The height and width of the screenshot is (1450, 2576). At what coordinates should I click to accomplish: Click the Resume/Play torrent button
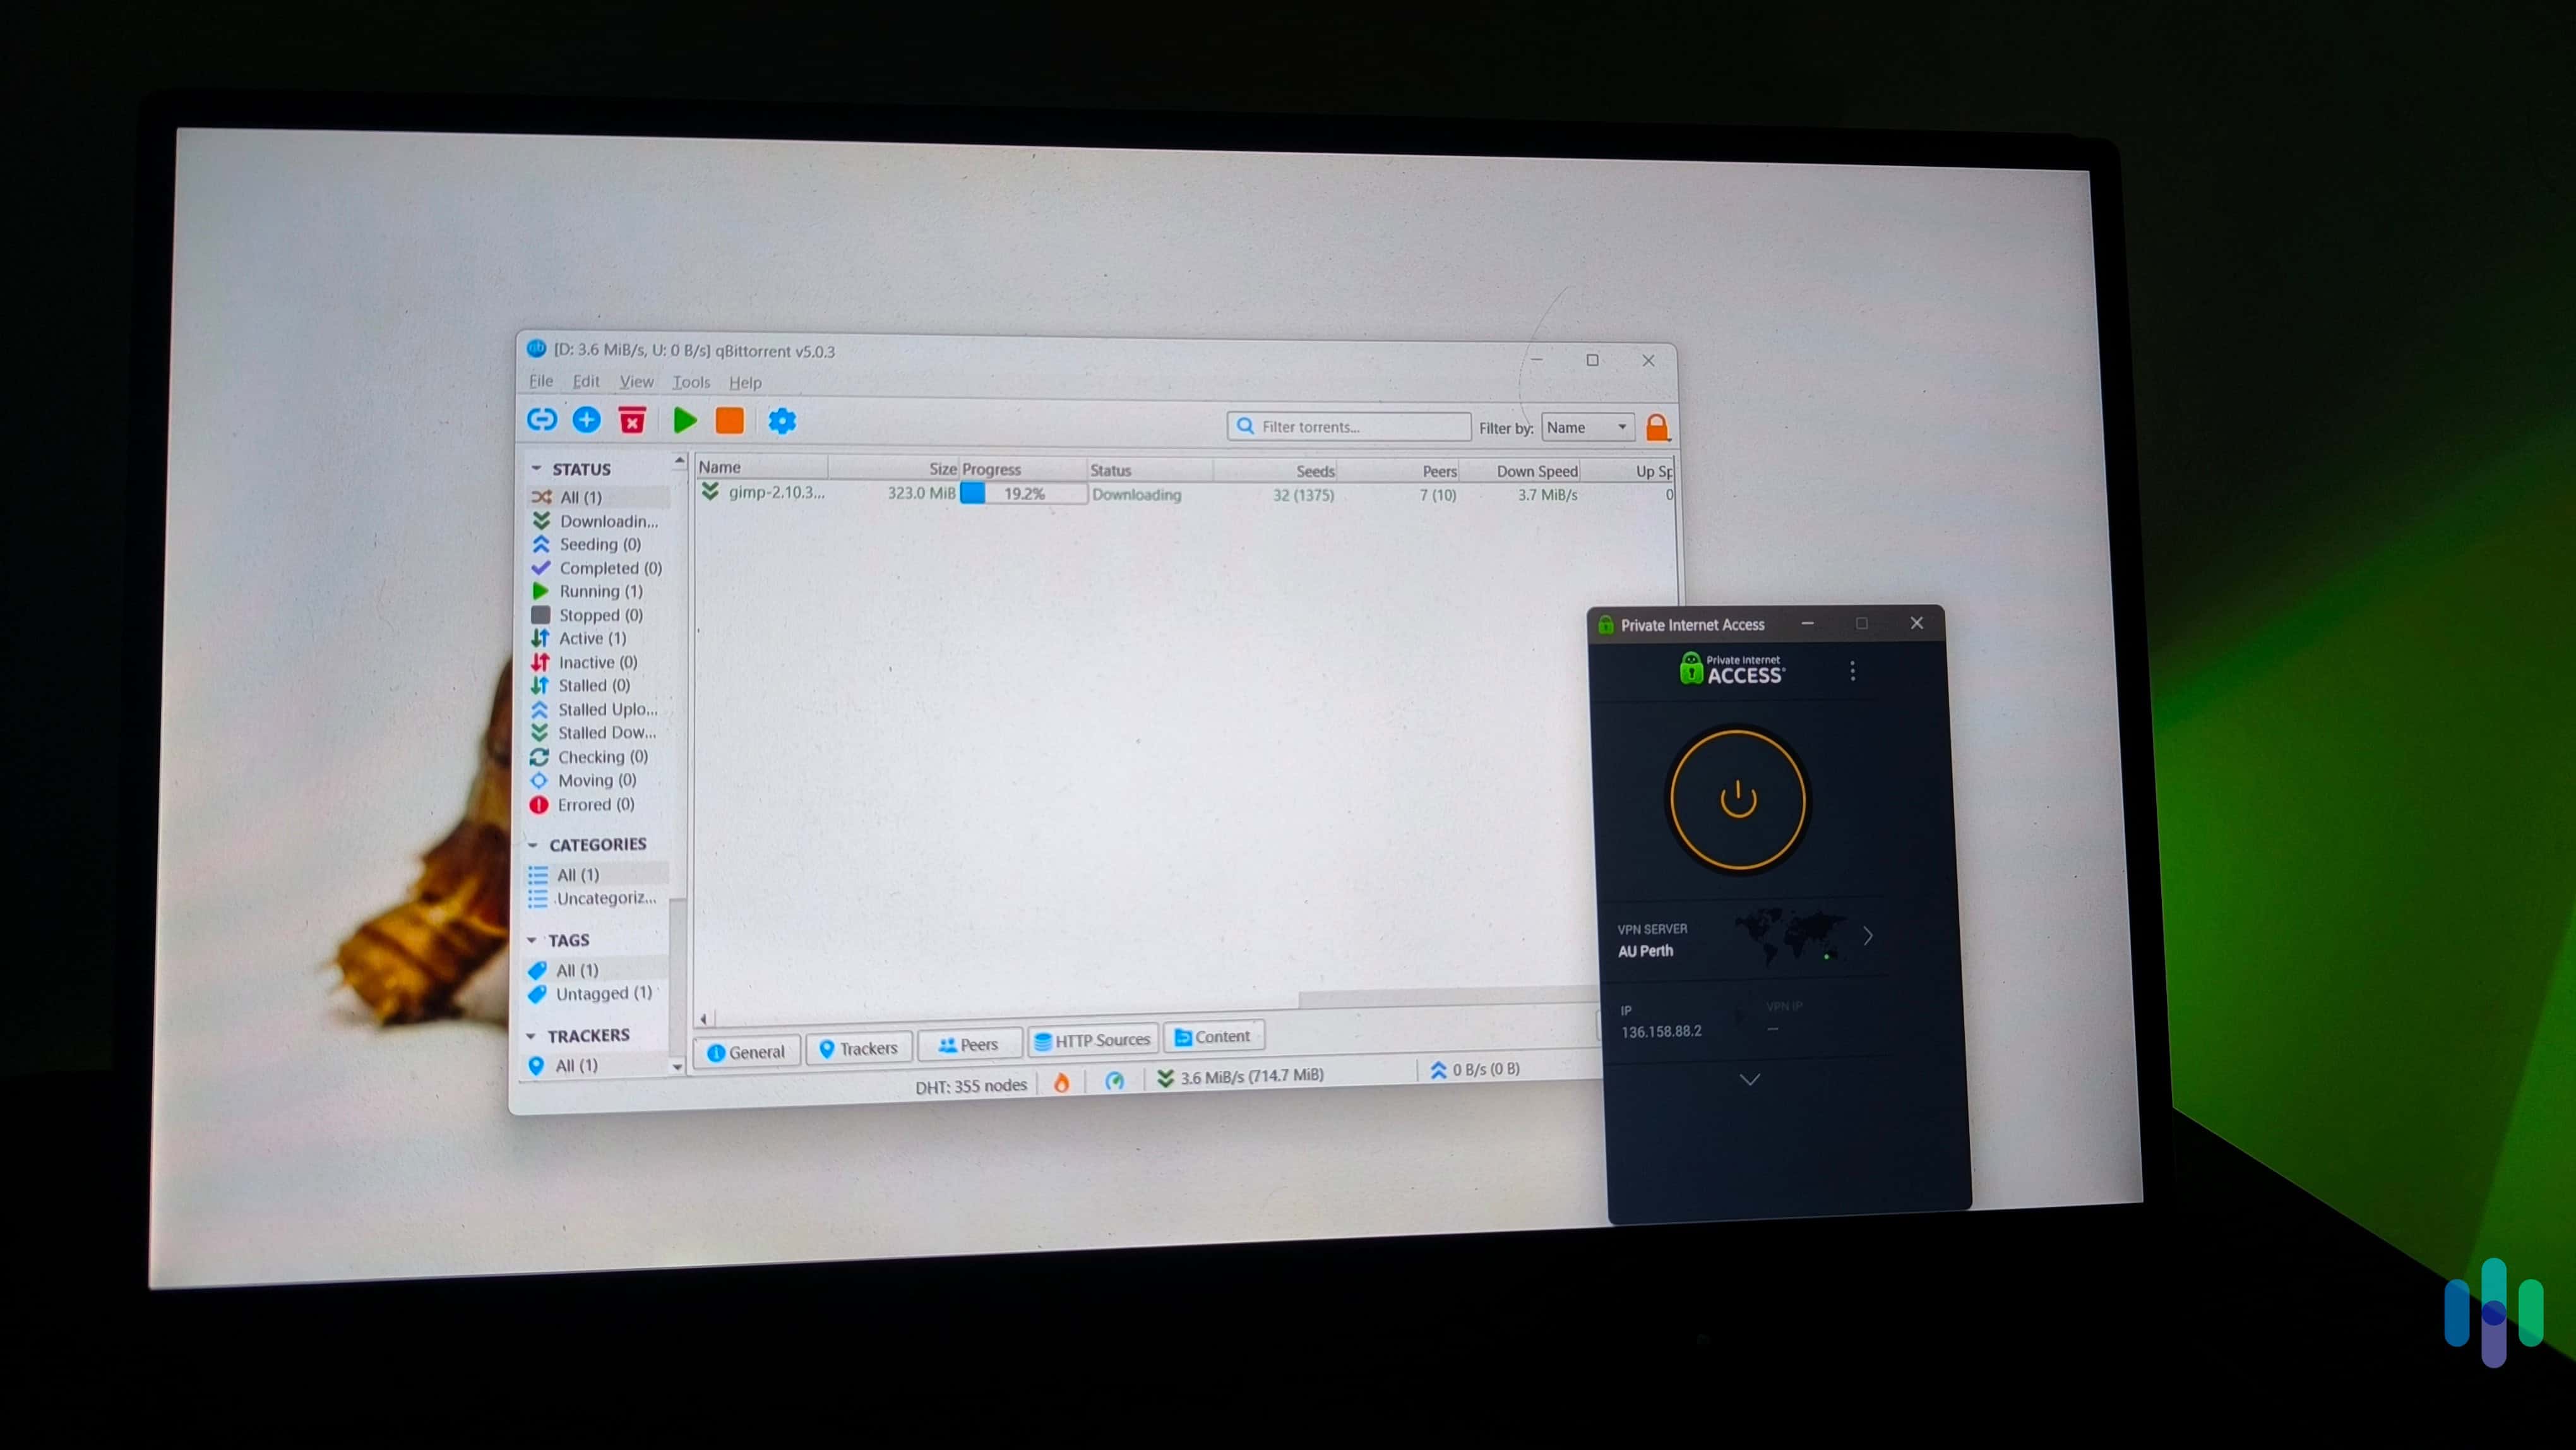pos(683,419)
